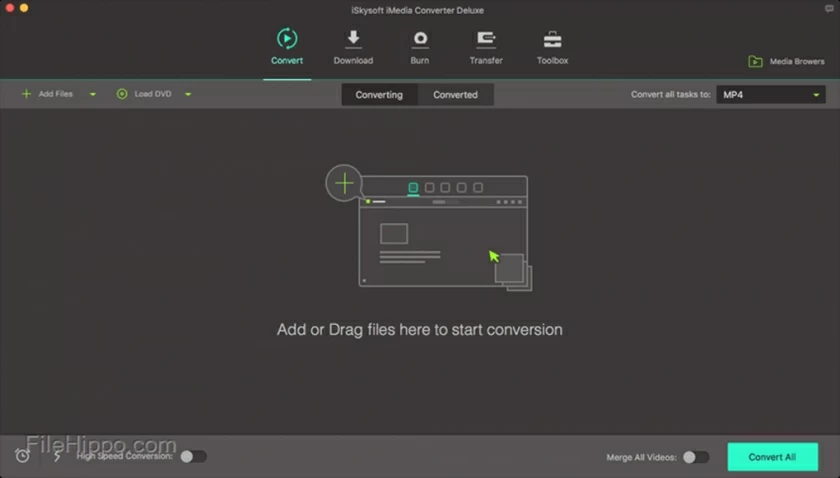Open the MP4 output format dropdown
The height and width of the screenshot is (478, 840).
(x=770, y=95)
